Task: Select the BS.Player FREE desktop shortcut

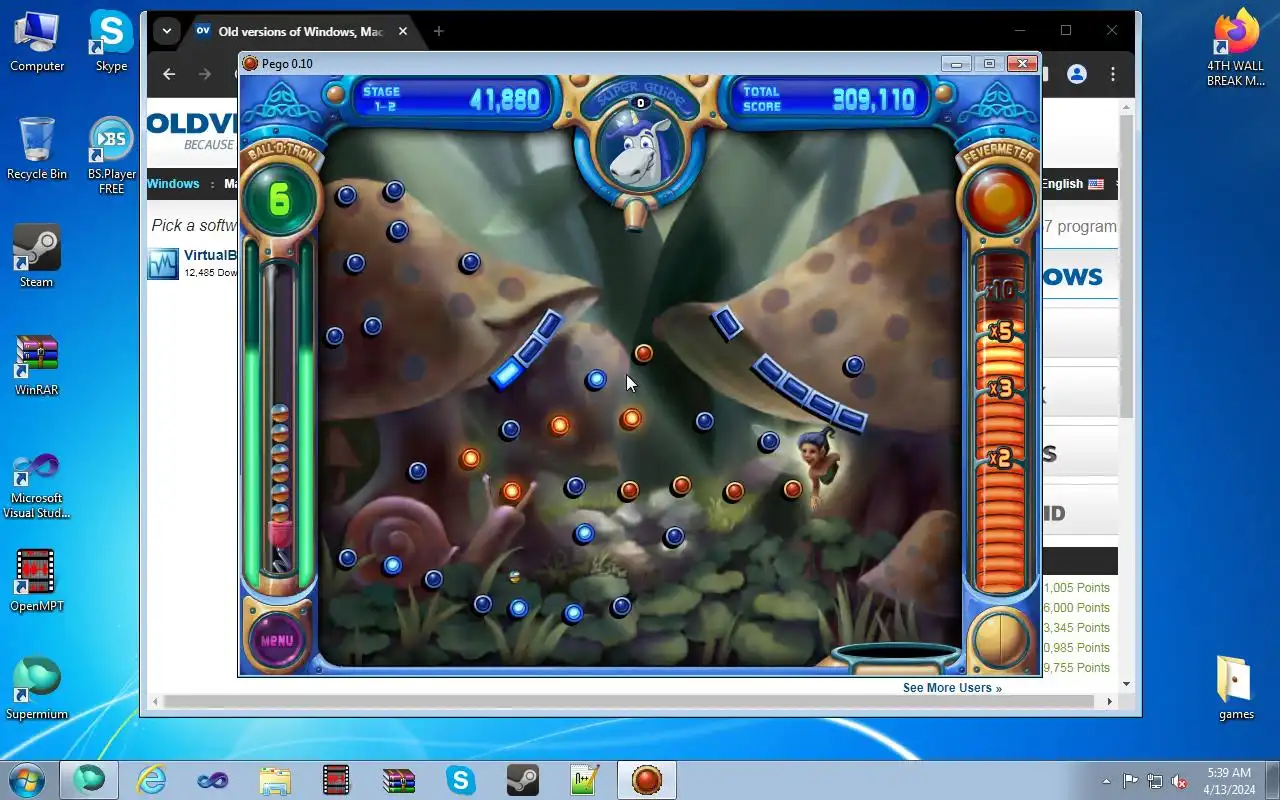Action: click(111, 155)
